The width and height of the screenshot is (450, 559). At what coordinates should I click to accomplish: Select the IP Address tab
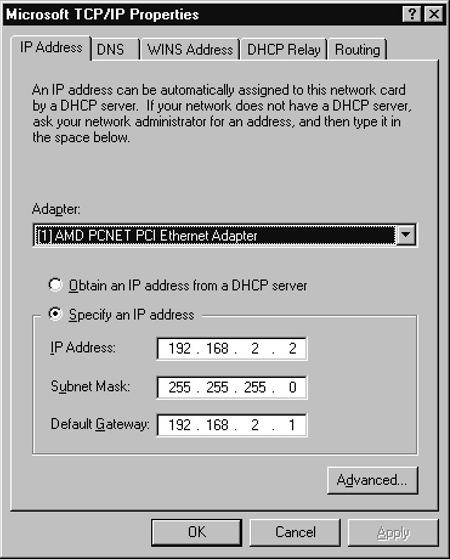point(51,48)
